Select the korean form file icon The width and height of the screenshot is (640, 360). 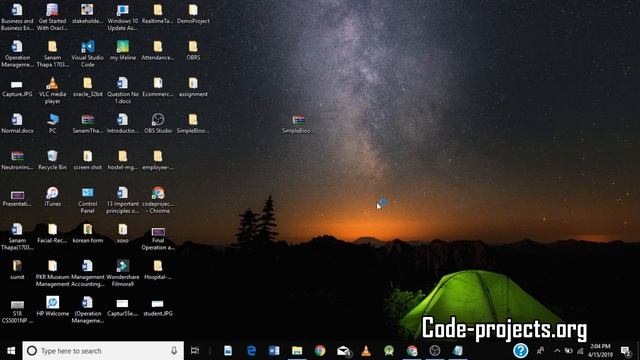tap(87, 233)
